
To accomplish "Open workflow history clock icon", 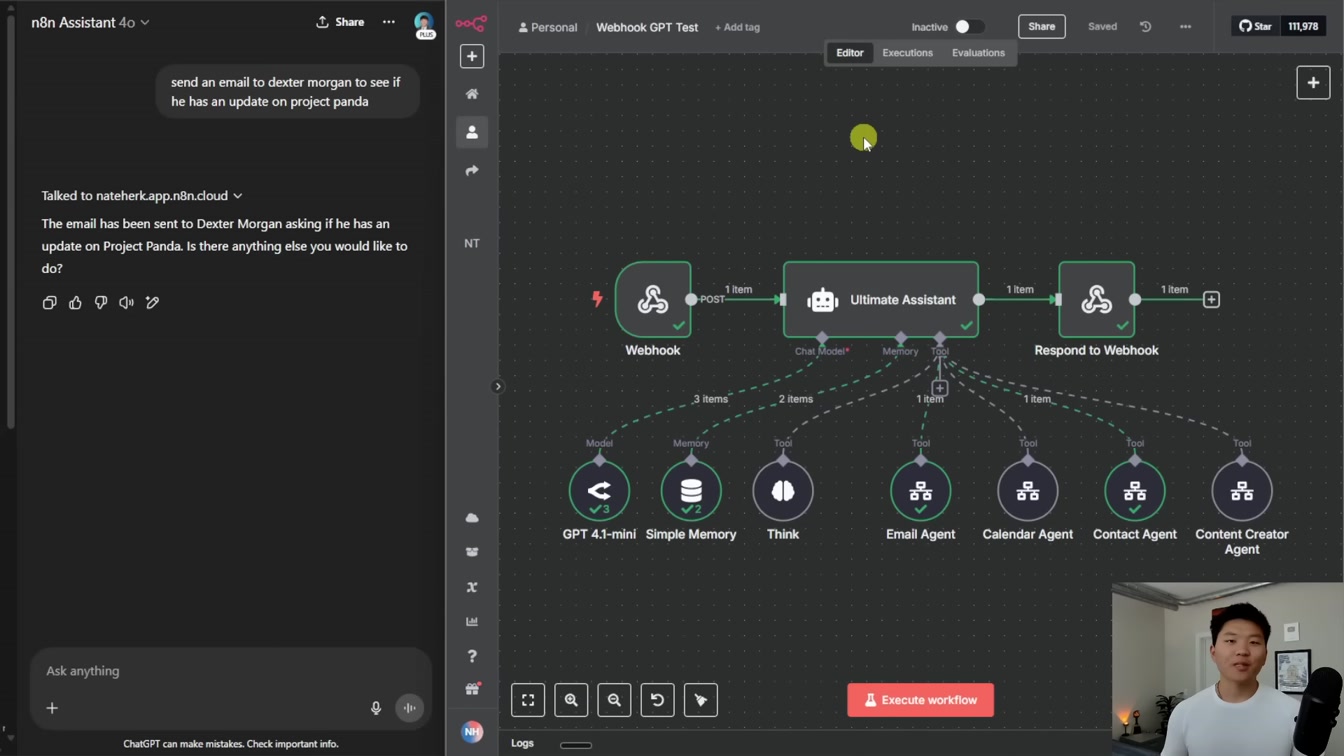I will pos(1146,27).
